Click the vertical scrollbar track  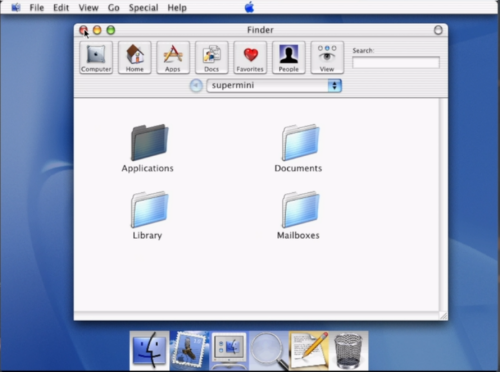click(443, 205)
